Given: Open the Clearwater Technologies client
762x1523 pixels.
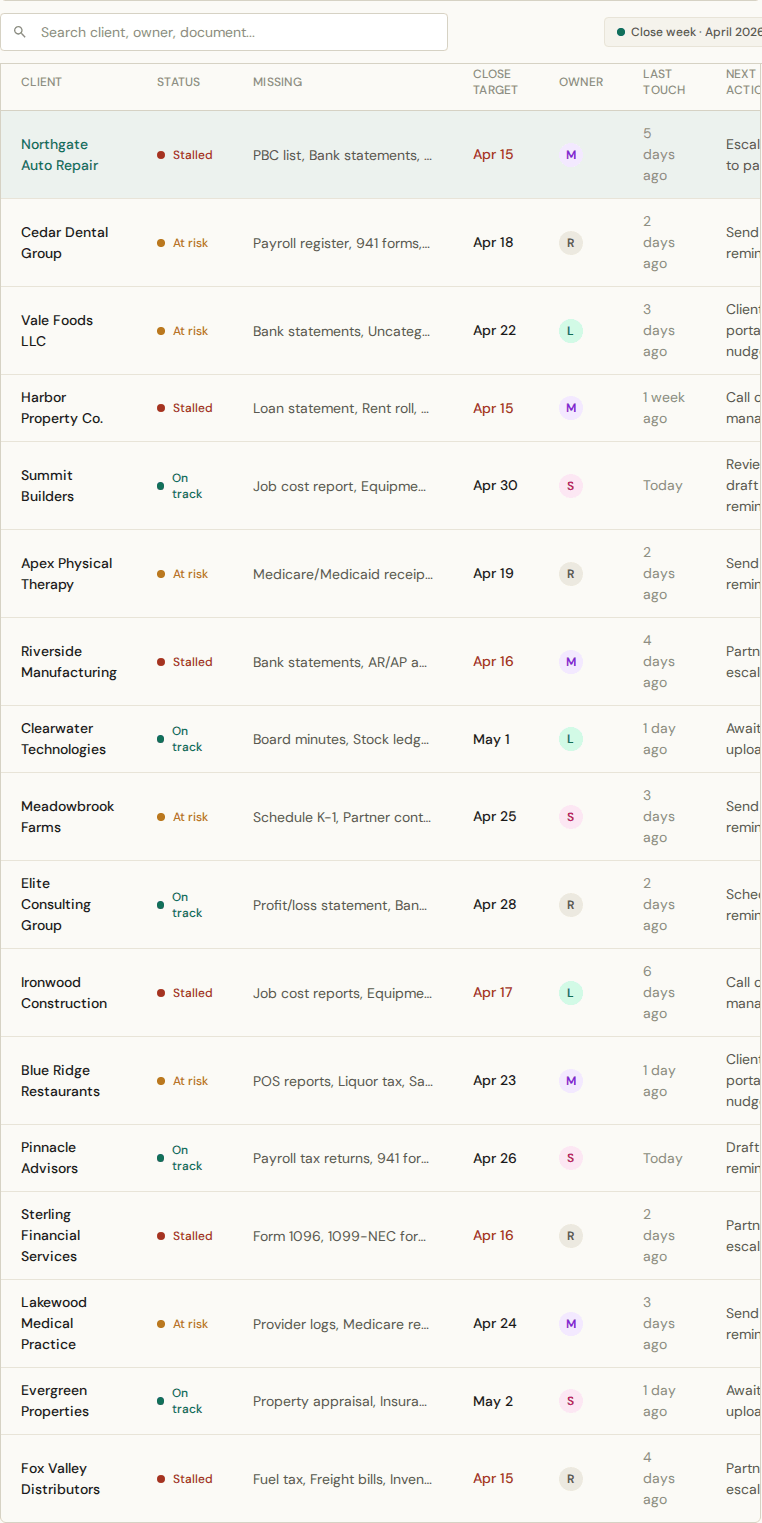Looking at the screenshot, I should tap(63, 739).
